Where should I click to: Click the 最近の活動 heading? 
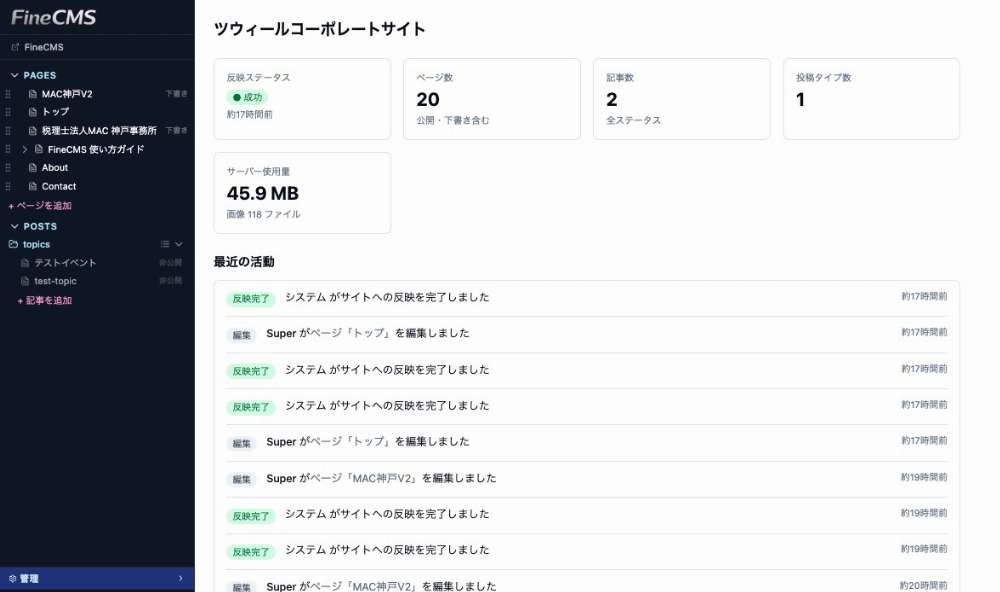tap(244, 262)
